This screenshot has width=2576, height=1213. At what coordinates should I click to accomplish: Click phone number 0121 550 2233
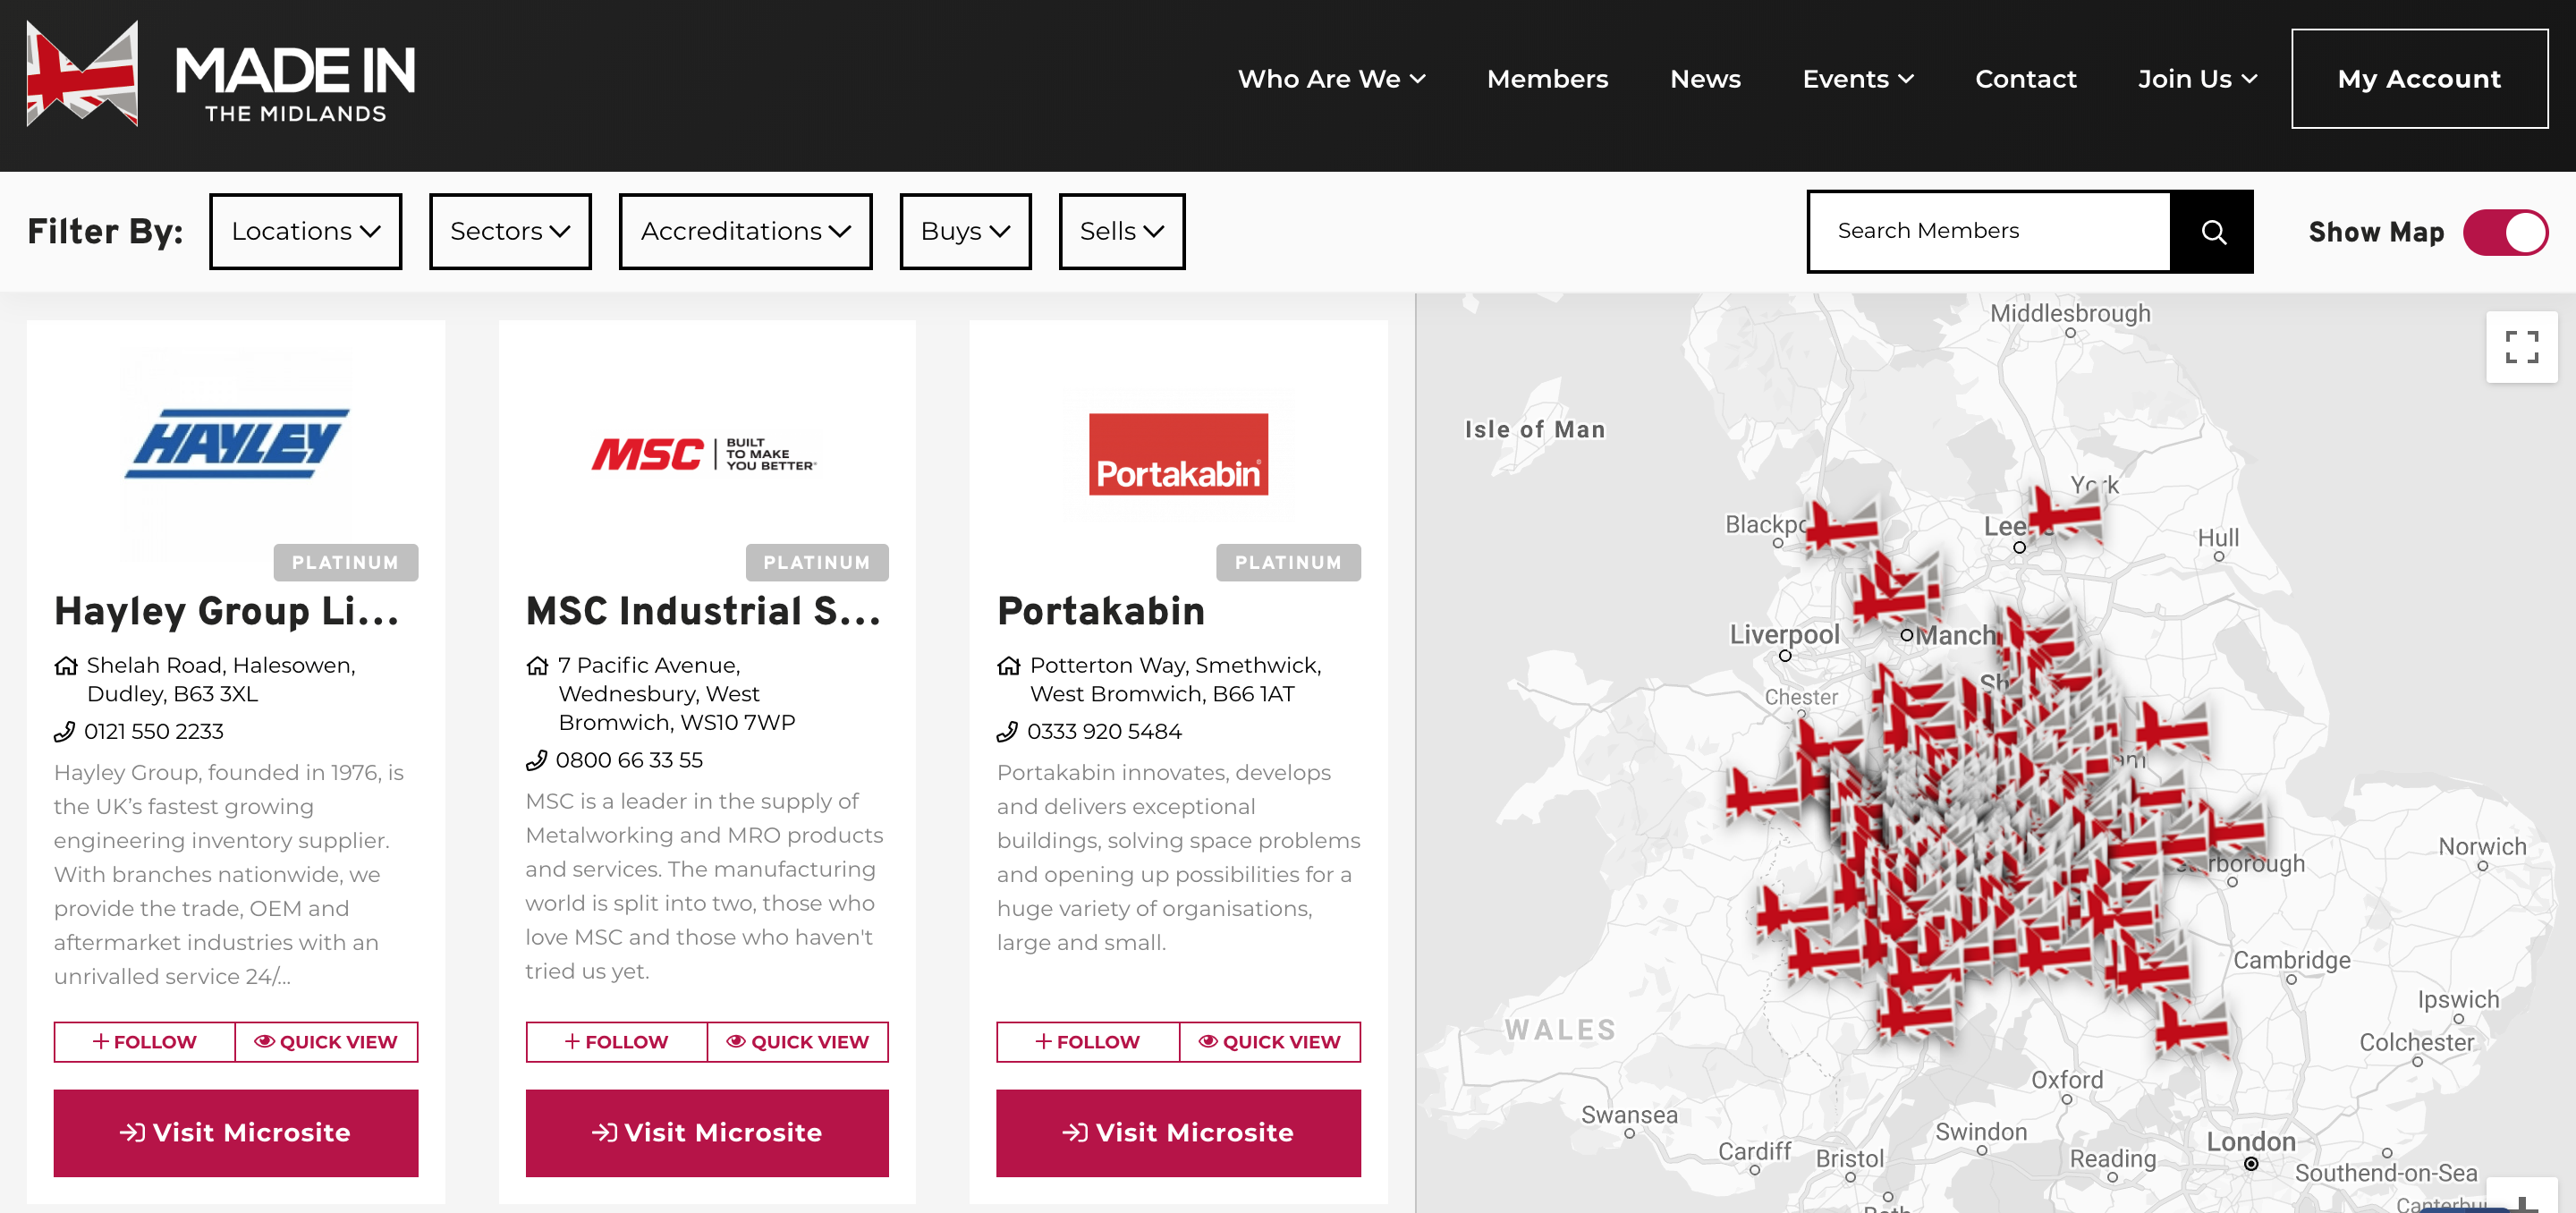[154, 732]
